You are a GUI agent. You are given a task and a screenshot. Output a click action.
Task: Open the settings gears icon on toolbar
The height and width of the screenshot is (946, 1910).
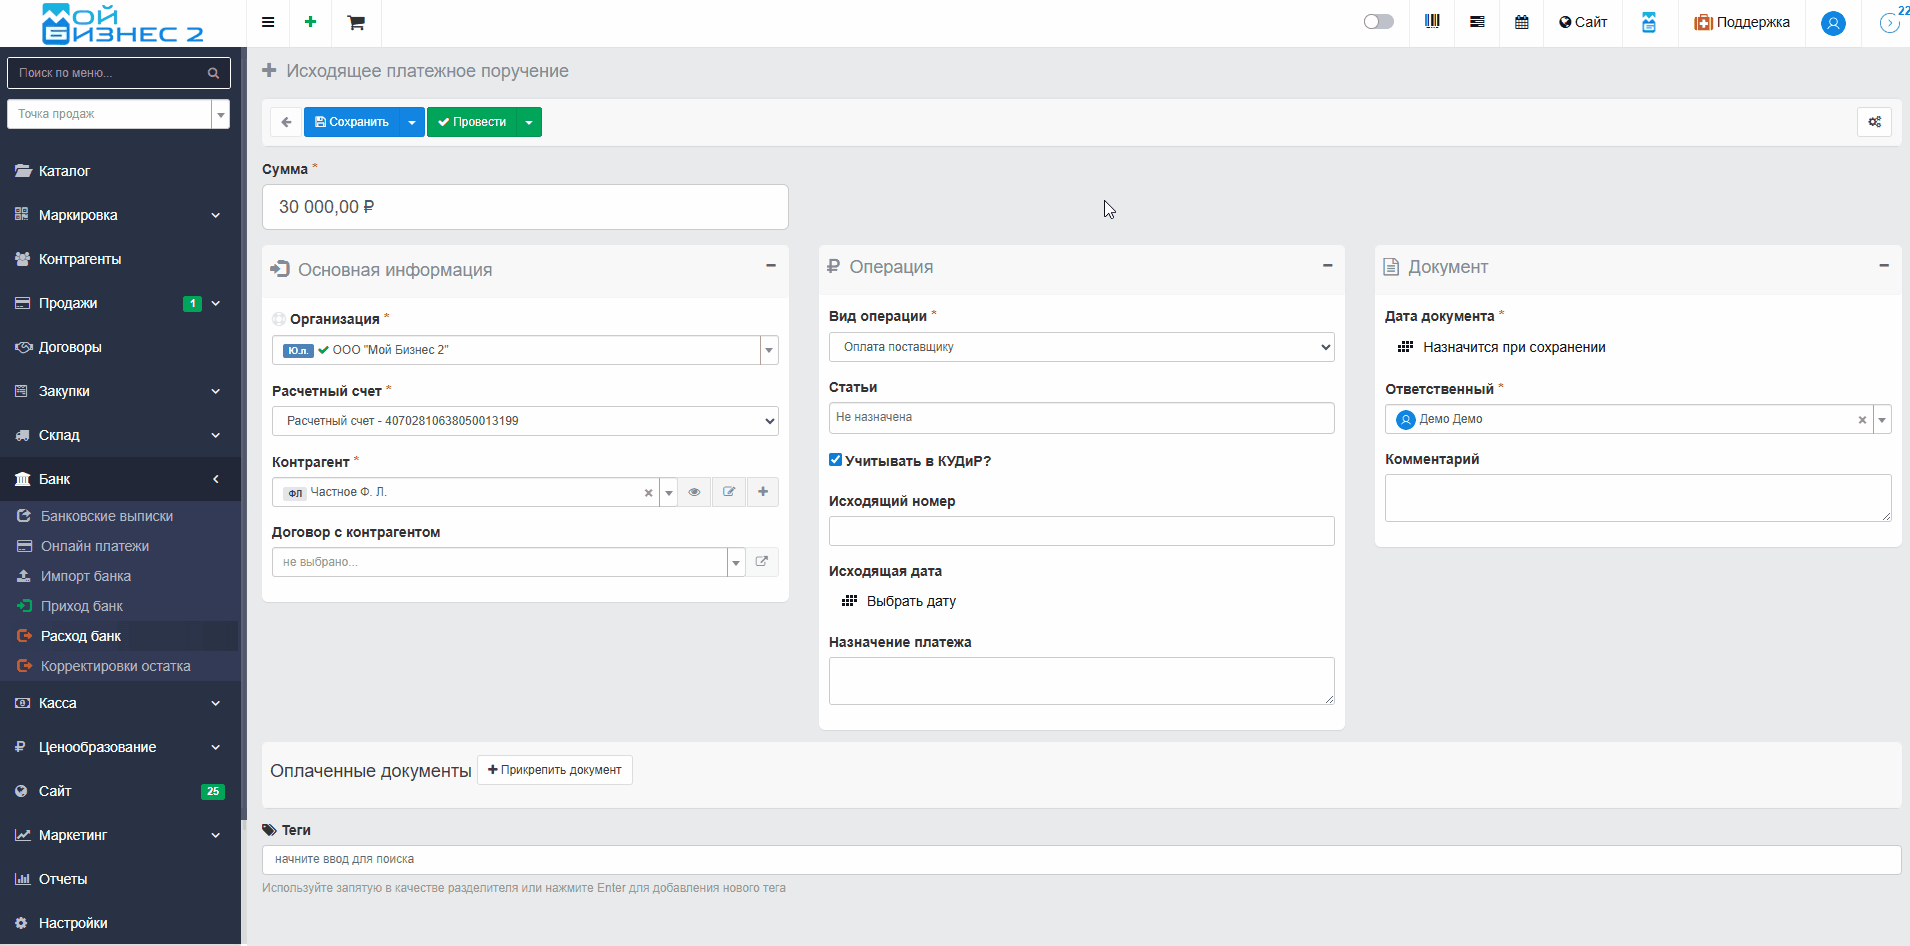(1874, 122)
